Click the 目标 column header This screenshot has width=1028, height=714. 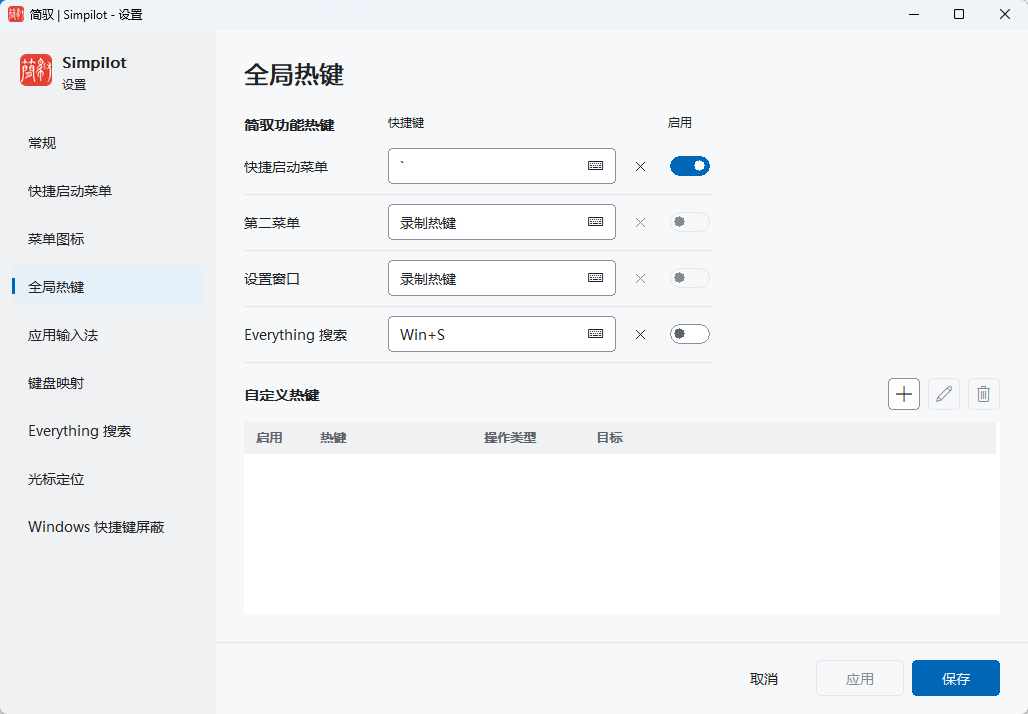click(610, 438)
